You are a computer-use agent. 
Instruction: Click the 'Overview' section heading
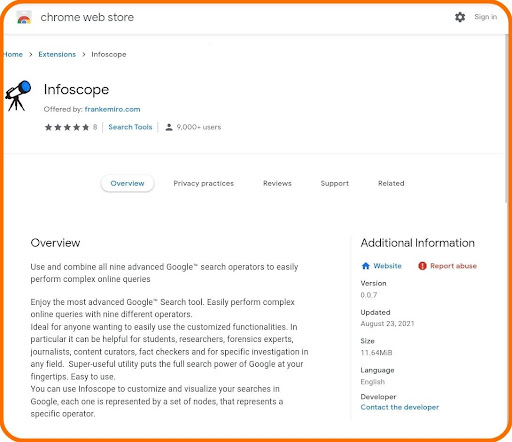pos(55,243)
